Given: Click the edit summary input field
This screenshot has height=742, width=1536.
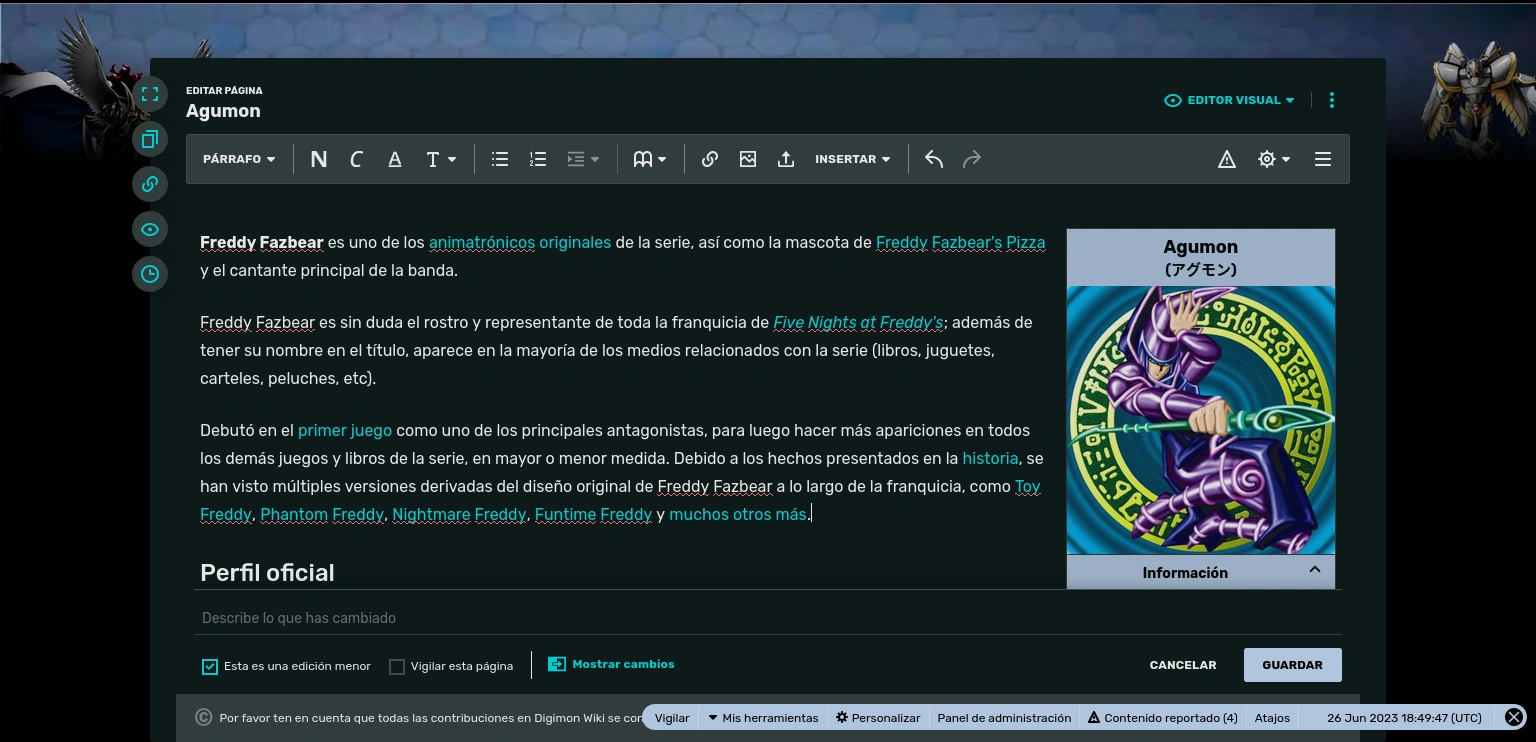Looking at the screenshot, I should [768, 618].
